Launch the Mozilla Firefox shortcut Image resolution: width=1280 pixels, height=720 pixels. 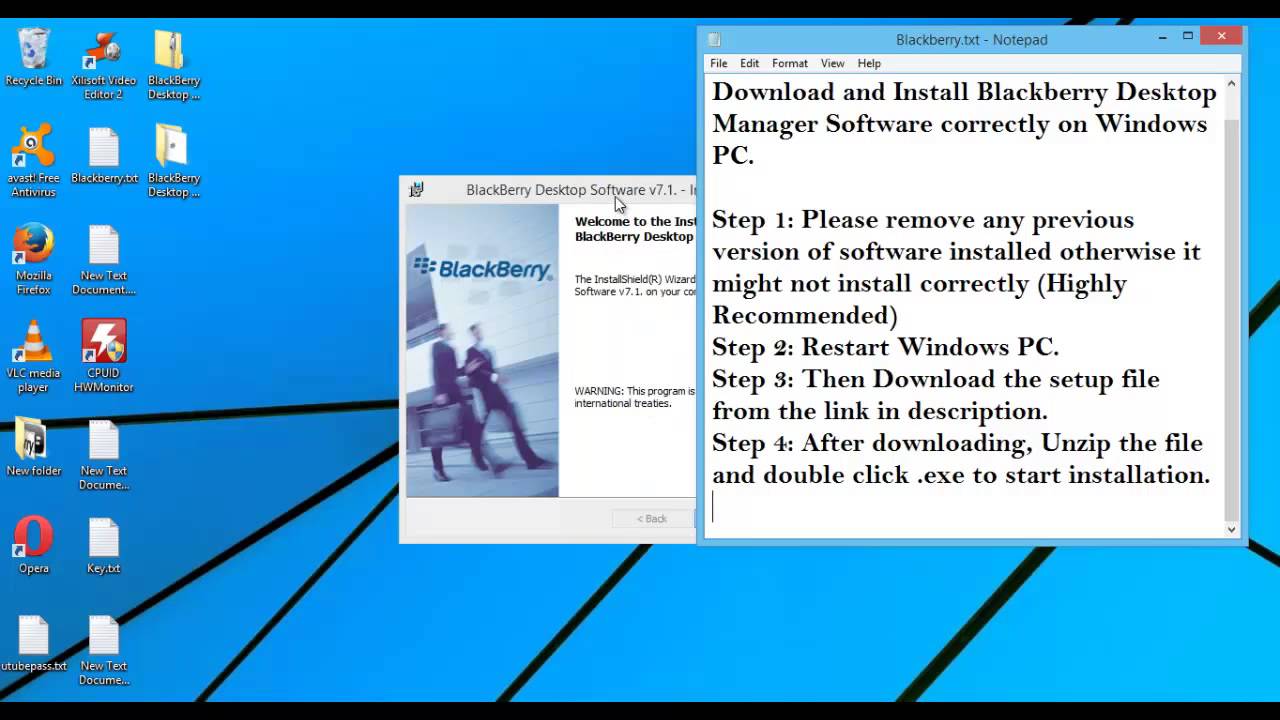click(x=33, y=260)
